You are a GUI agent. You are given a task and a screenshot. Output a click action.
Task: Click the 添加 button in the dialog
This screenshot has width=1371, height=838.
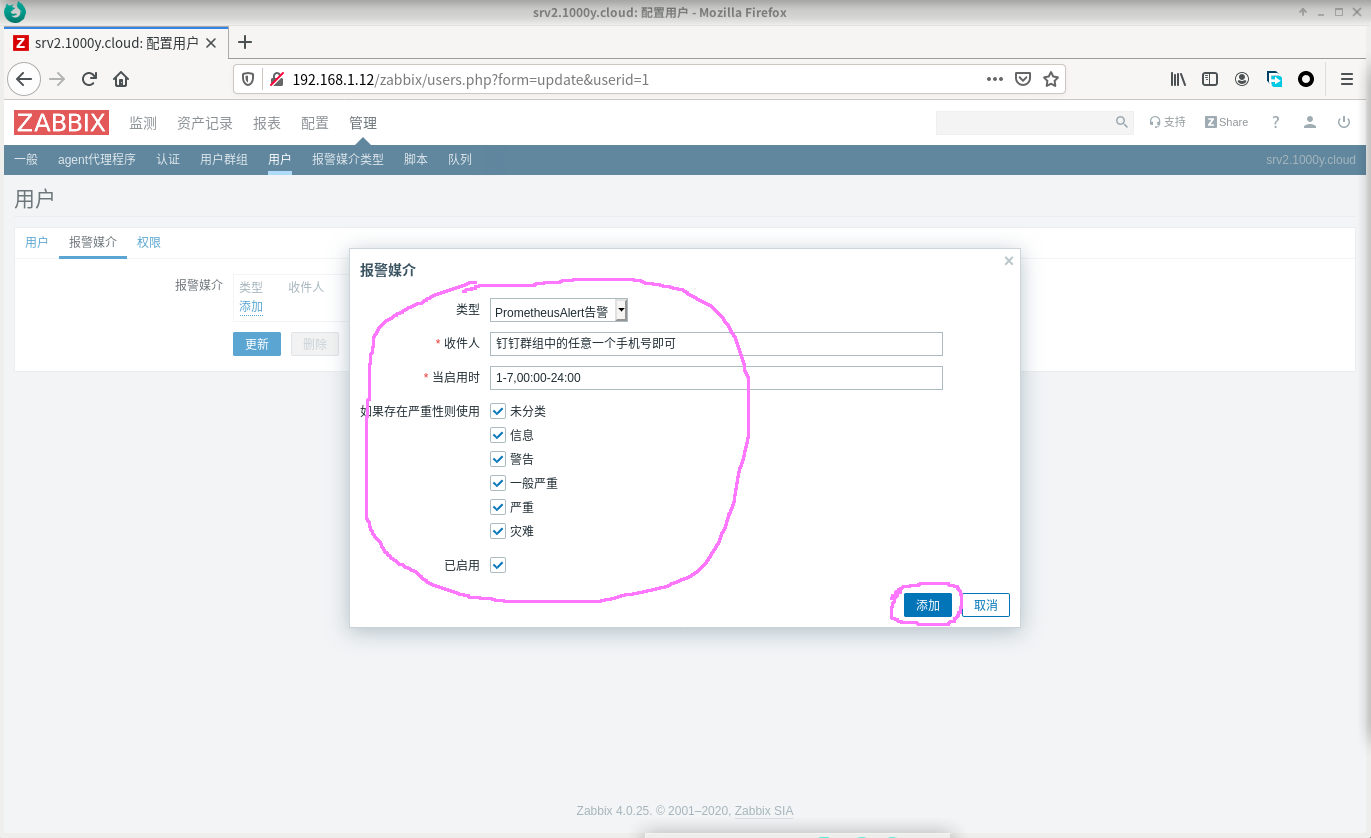click(927, 605)
